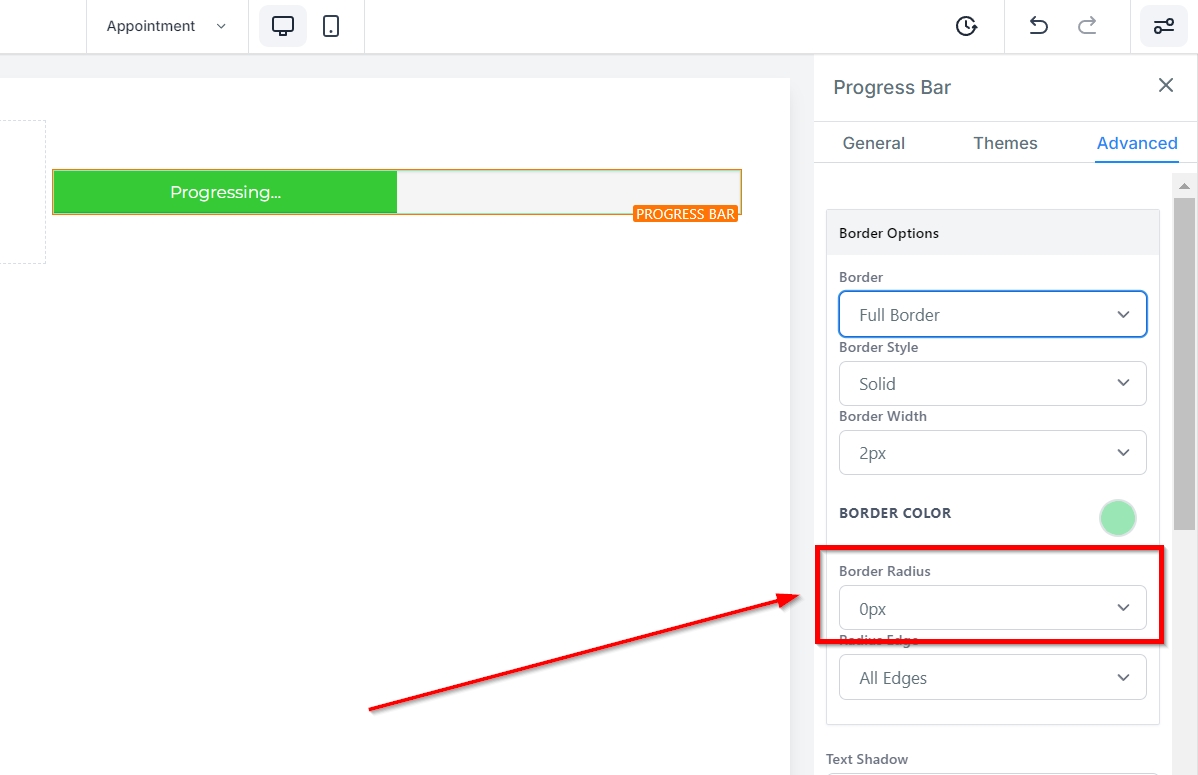Select the Advanced tab
The width and height of the screenshot is (1198, 775).
point(1137,143)
